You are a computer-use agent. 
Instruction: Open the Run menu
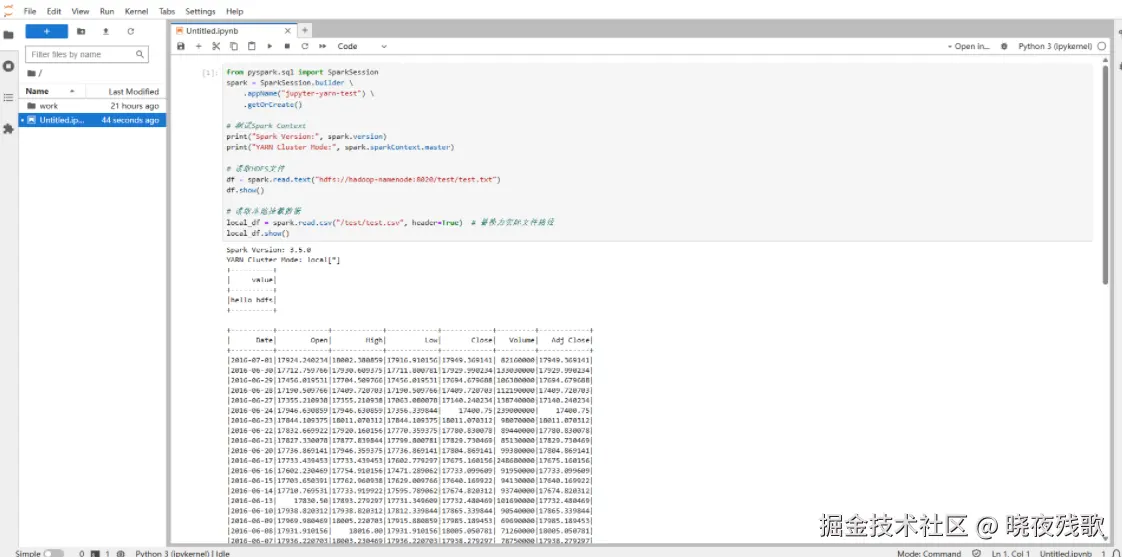click(107, 11)
